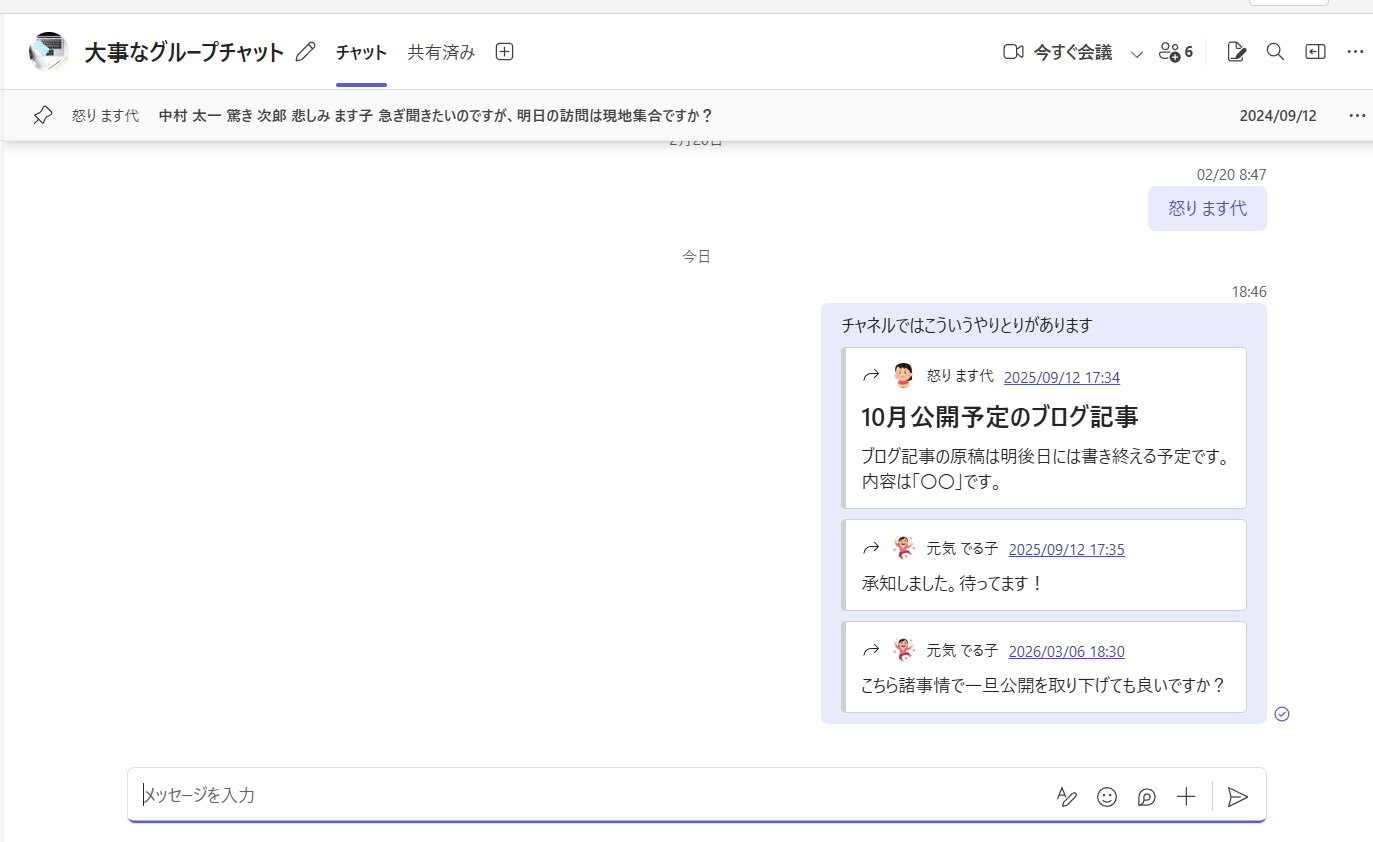
Task: Start a meeting with 今すぐ会議 button
Action: [x=1058, y=53]
